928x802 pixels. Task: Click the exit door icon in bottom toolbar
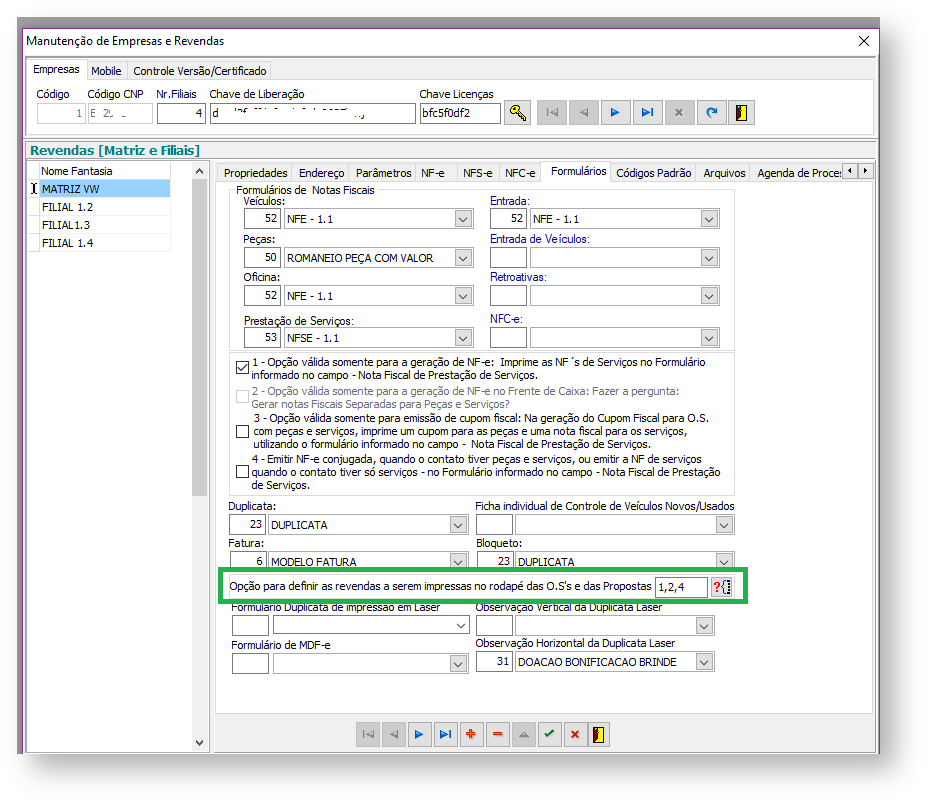pyautogui.click(x=600, y=734)
